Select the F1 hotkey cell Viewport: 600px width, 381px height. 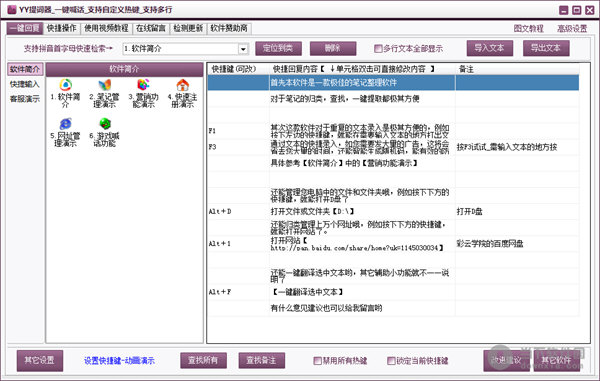pyautogui.click(x=239, y=131)
